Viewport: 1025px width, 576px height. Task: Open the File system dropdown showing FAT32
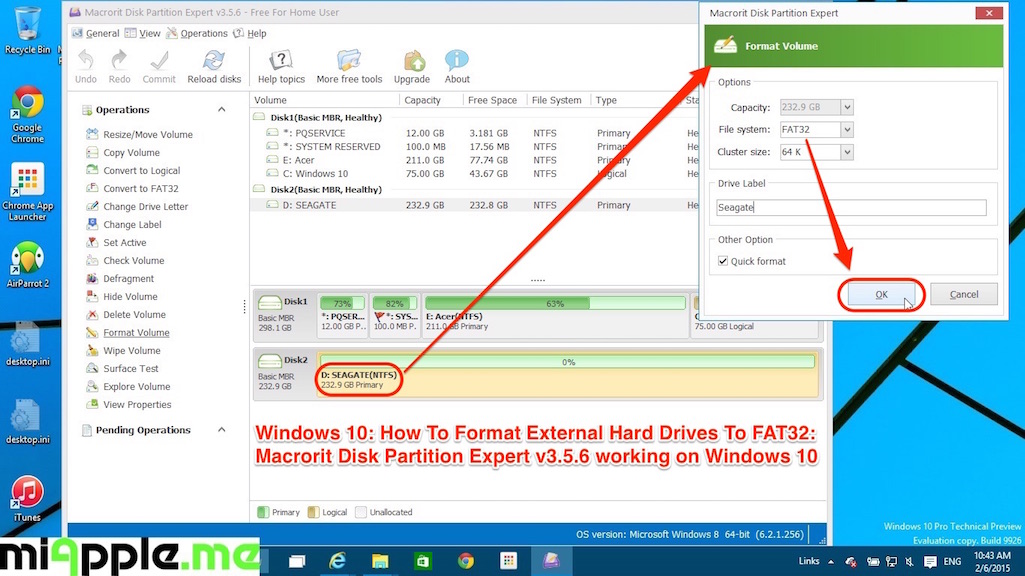[849, 129]
